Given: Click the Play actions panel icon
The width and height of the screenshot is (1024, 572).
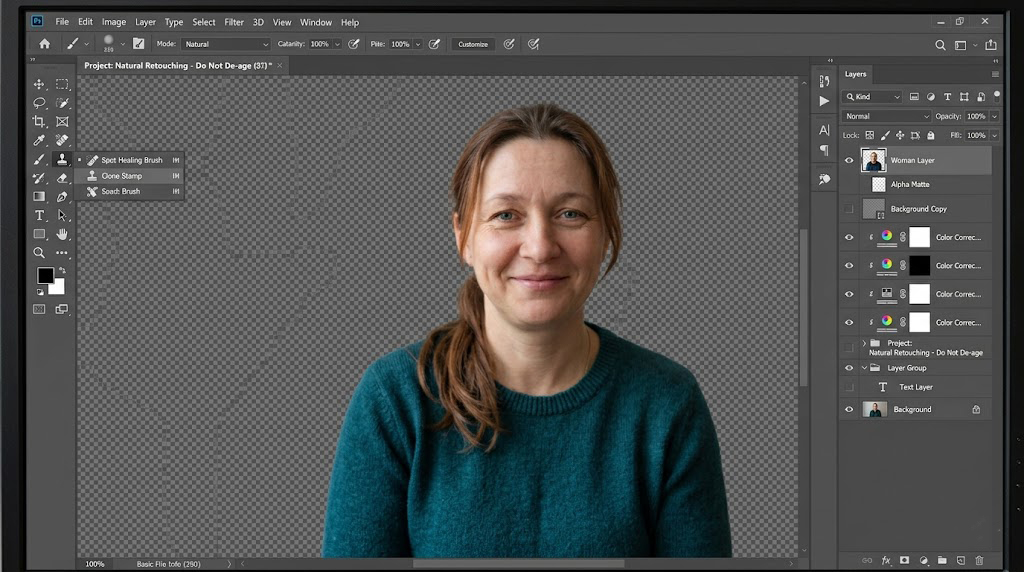Looking at the screenshot, I should tap(824, 101).
